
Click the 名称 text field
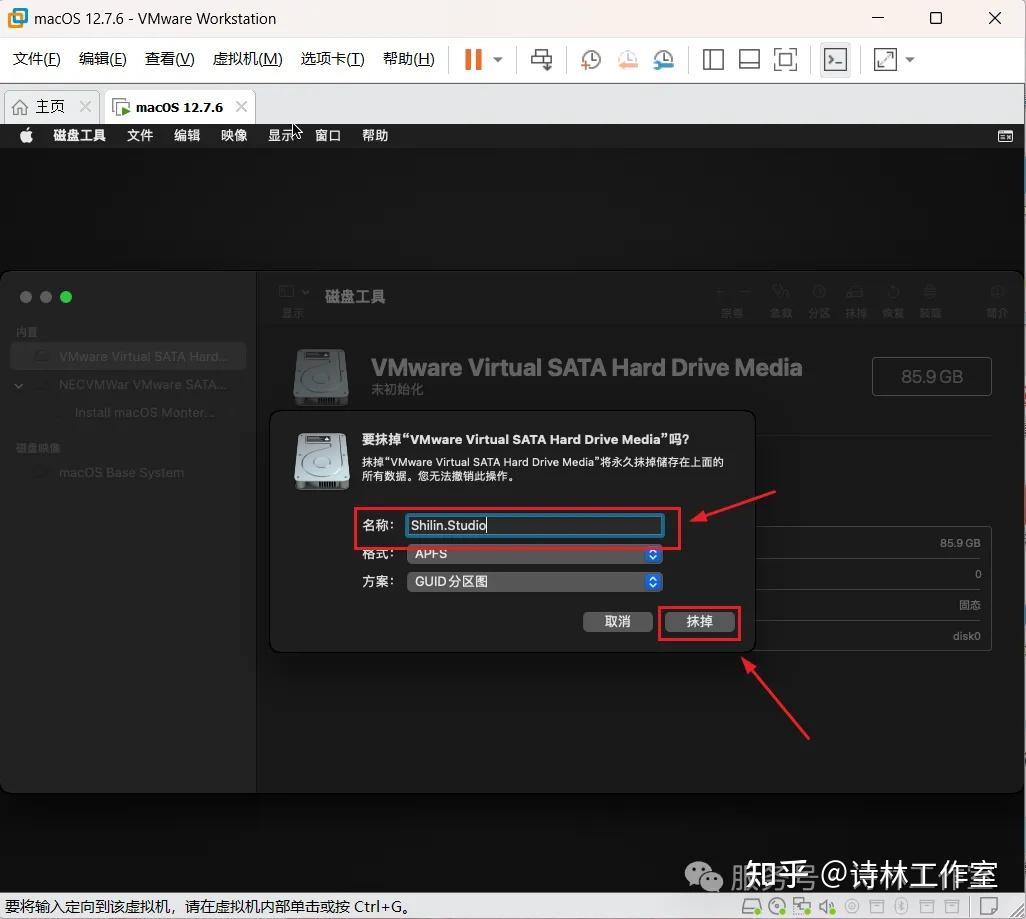(535, 525)
